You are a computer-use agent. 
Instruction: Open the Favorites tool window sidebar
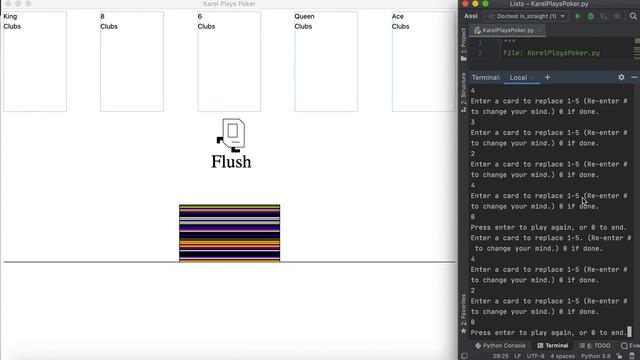coord(463,313)
